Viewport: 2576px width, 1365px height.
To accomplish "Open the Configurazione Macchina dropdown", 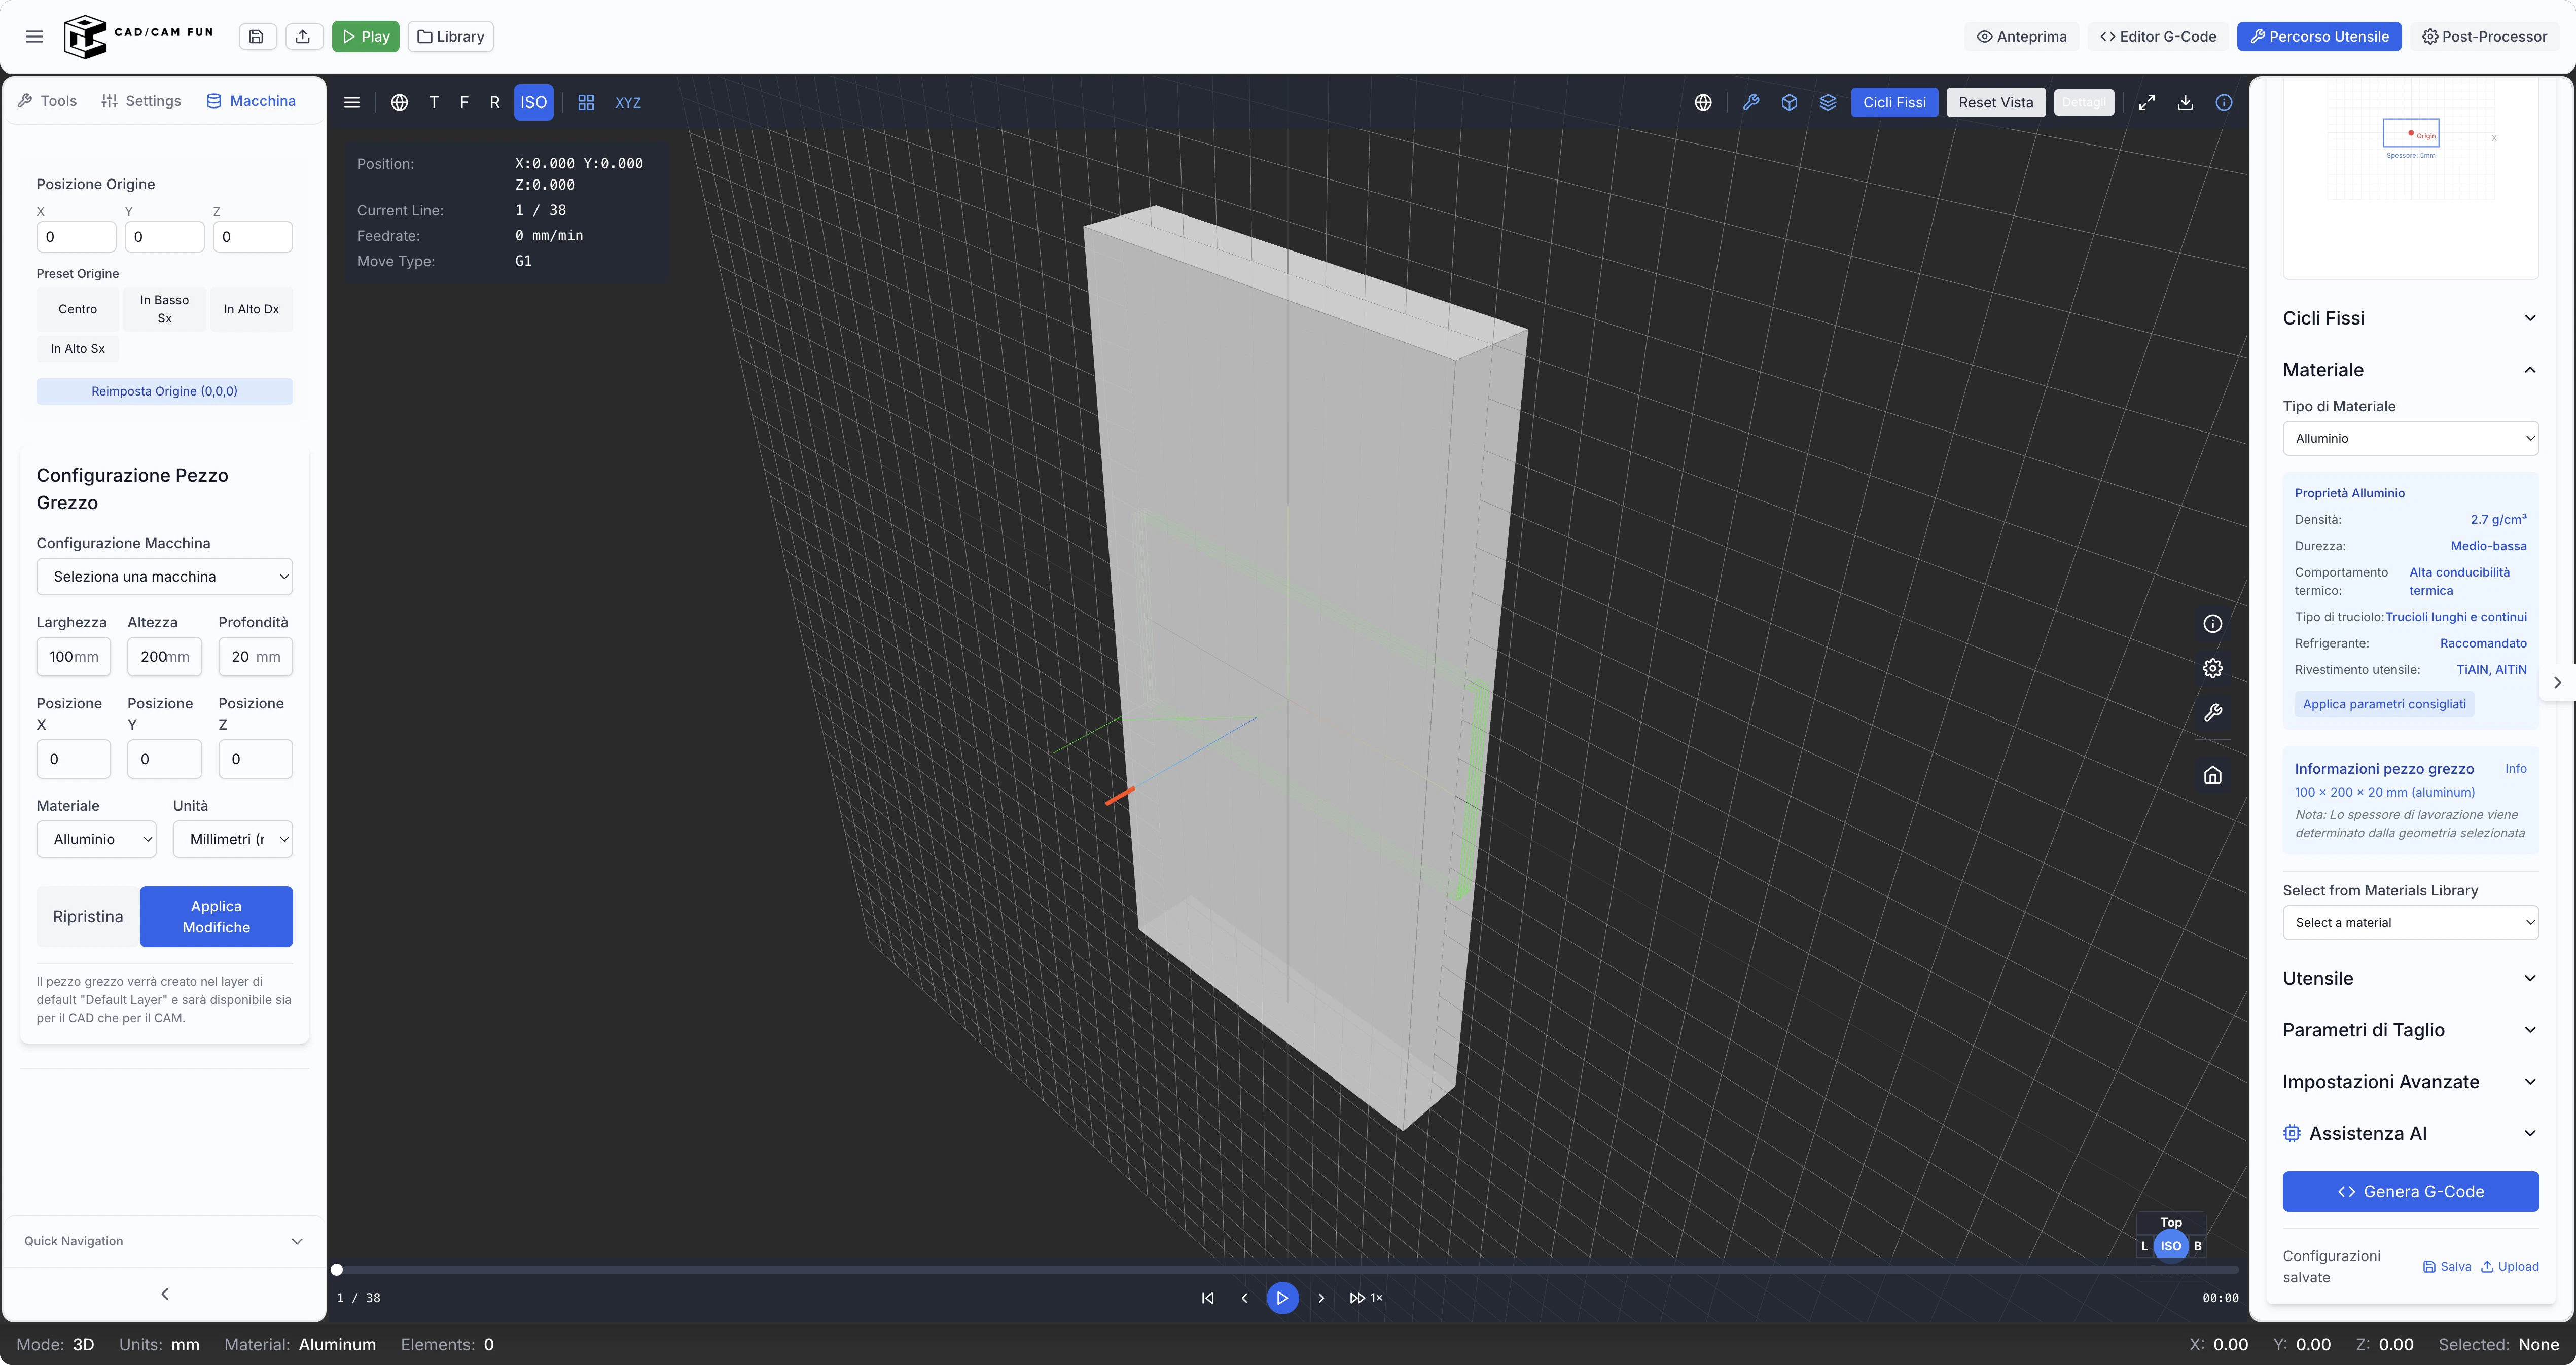I will pyautogui.click(x=165, y=577).
